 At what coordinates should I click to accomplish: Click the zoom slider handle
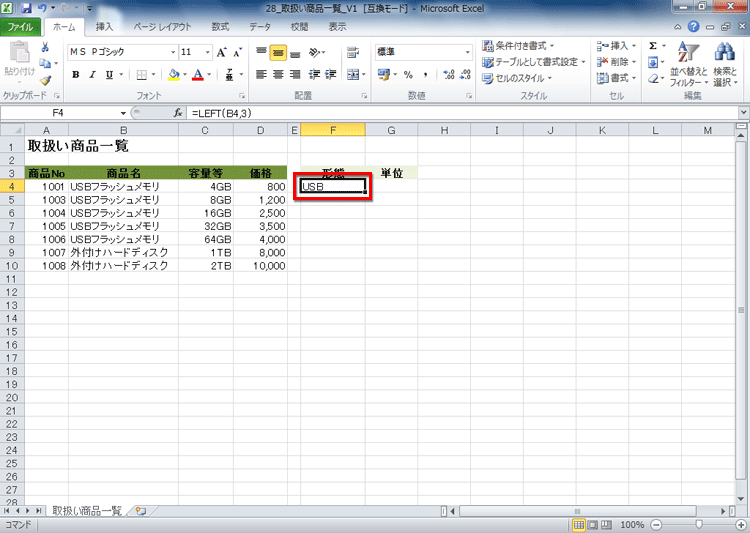[699, 524]
